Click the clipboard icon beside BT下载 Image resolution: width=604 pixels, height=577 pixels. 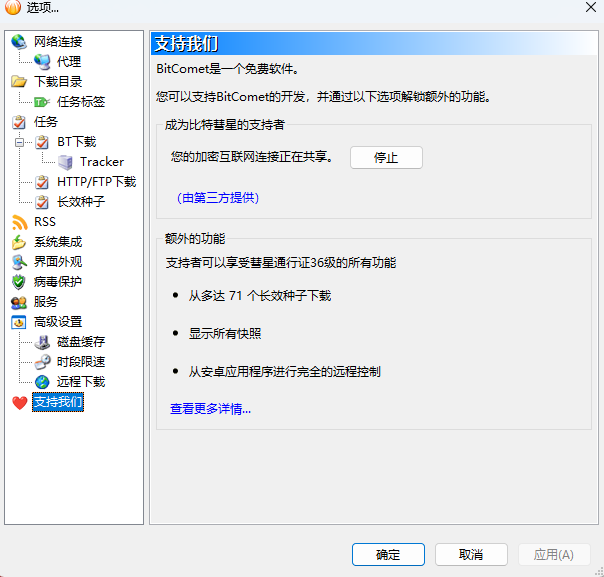tap(42, 142)
